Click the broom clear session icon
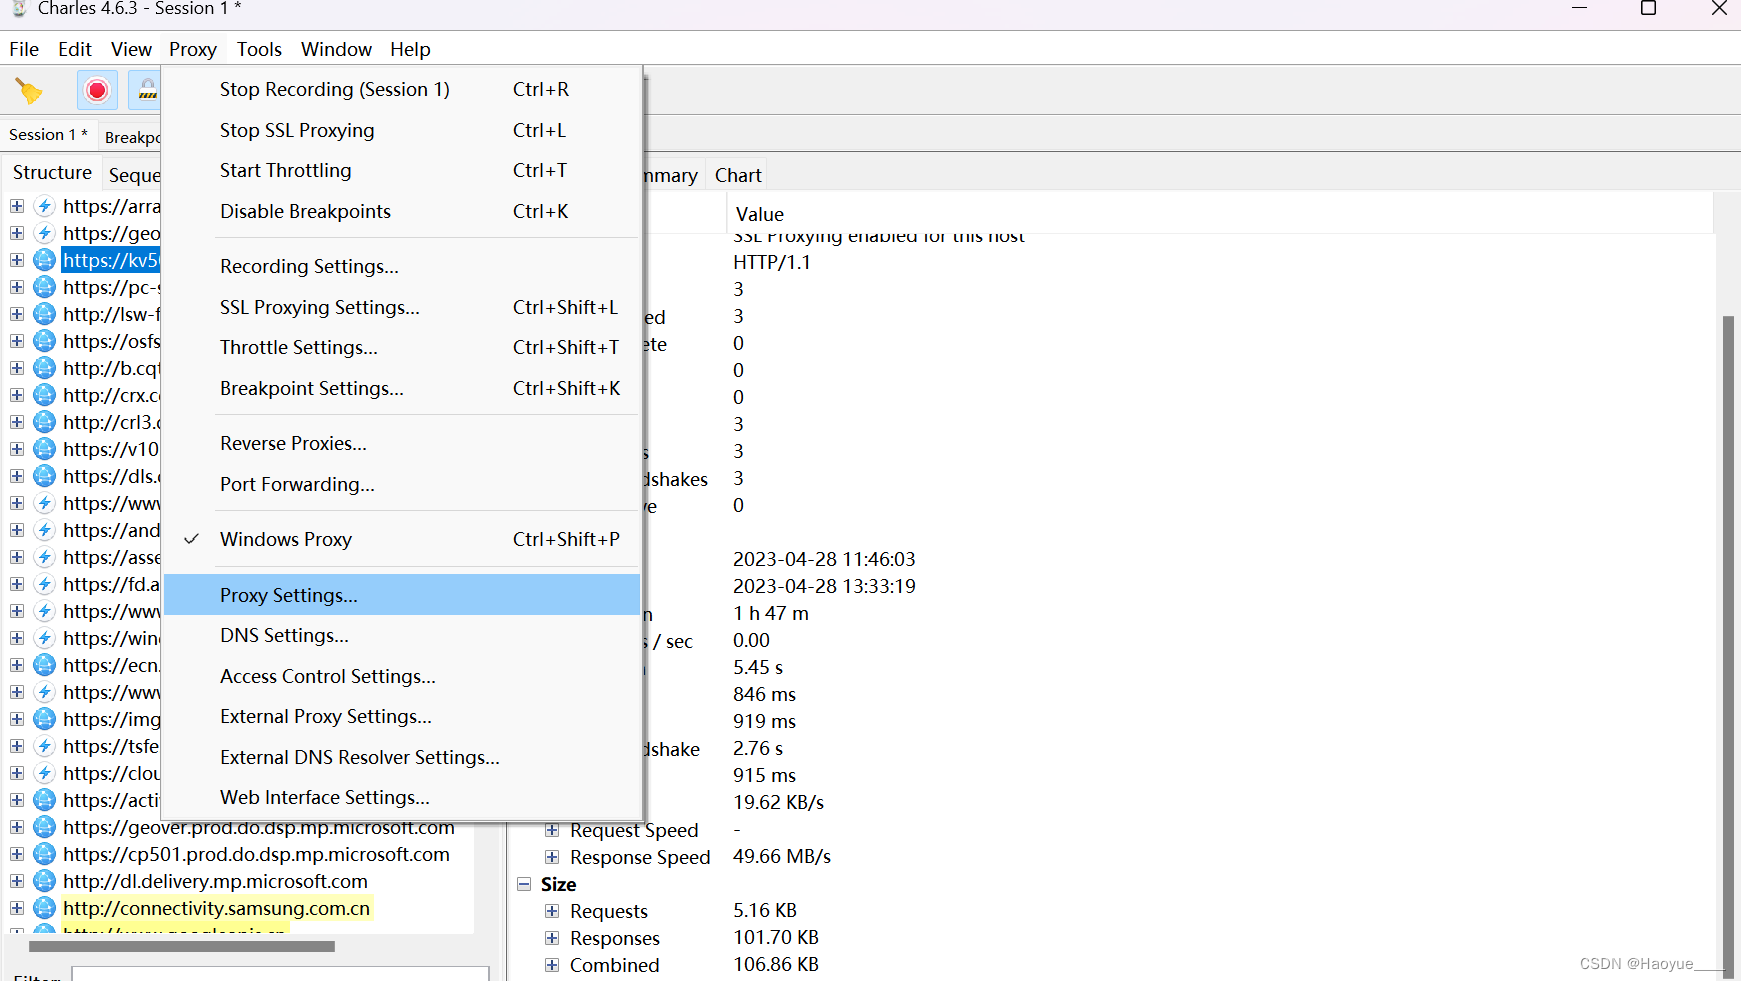Viewport: 1741px width, 981px height. 28,91
